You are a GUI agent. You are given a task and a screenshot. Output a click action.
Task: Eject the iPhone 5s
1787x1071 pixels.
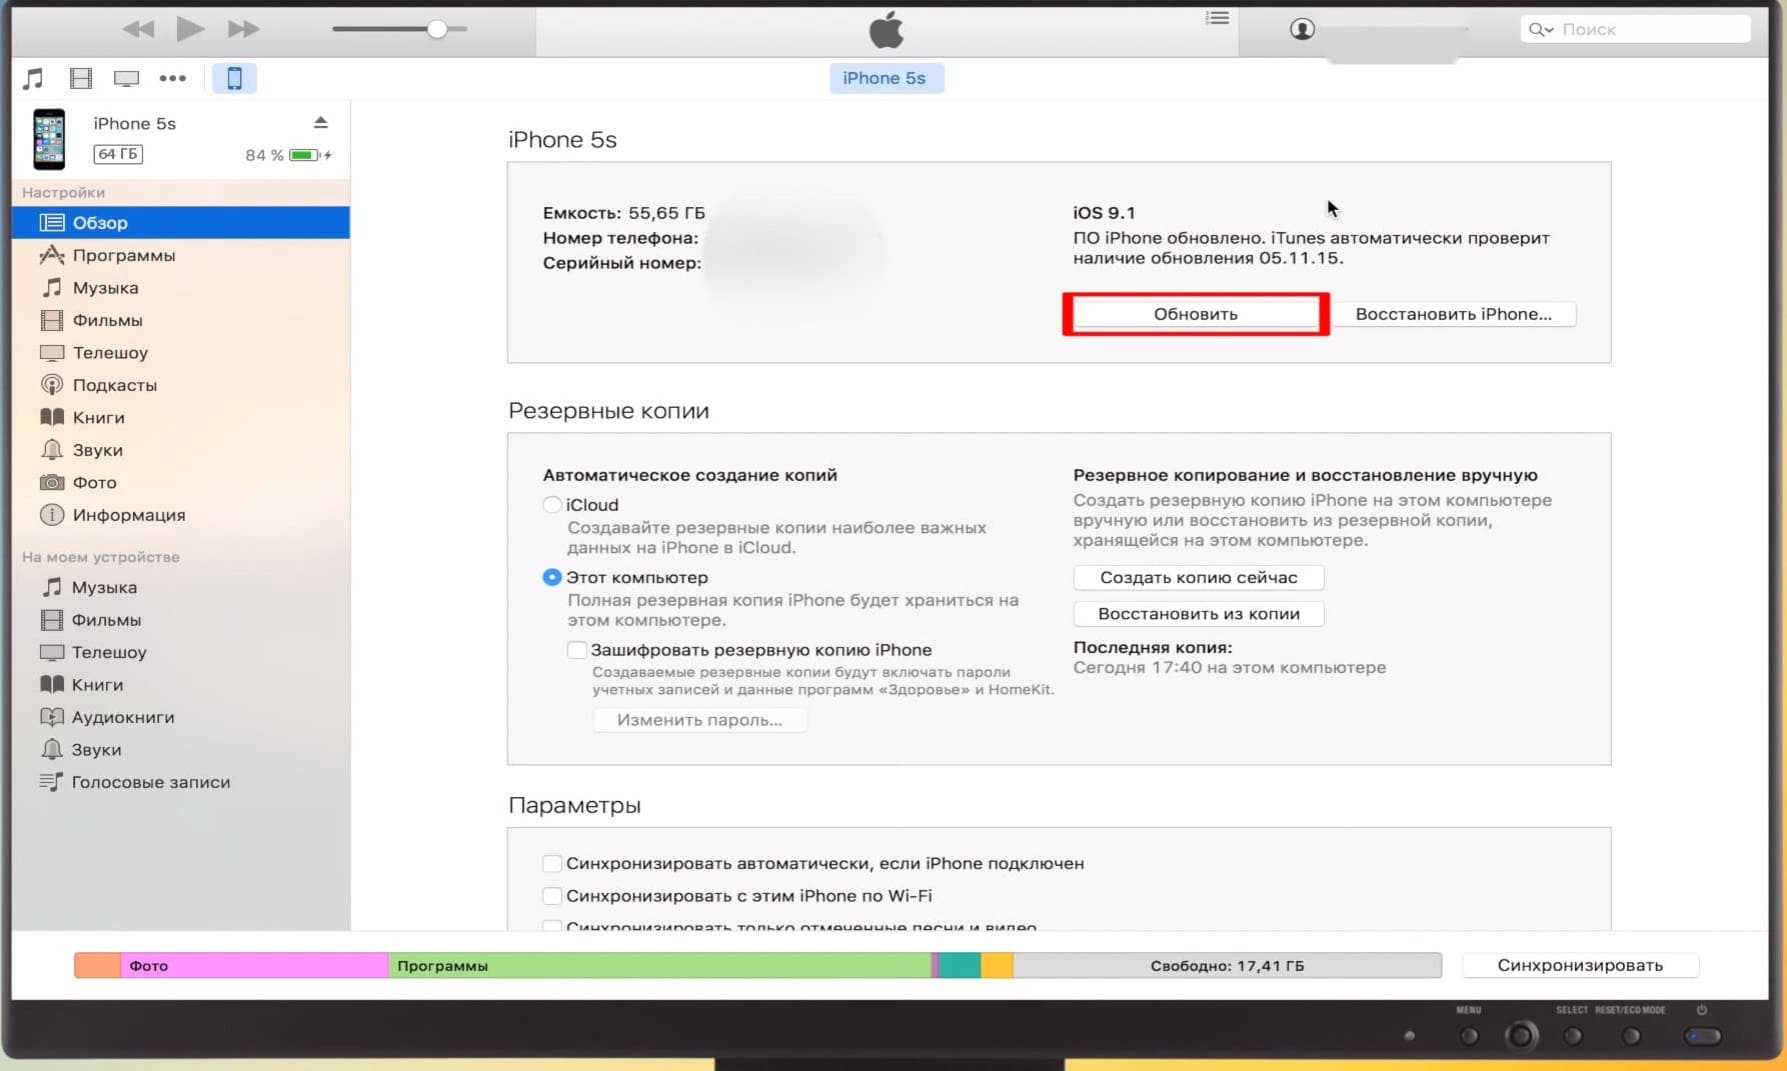coord(320,122)
